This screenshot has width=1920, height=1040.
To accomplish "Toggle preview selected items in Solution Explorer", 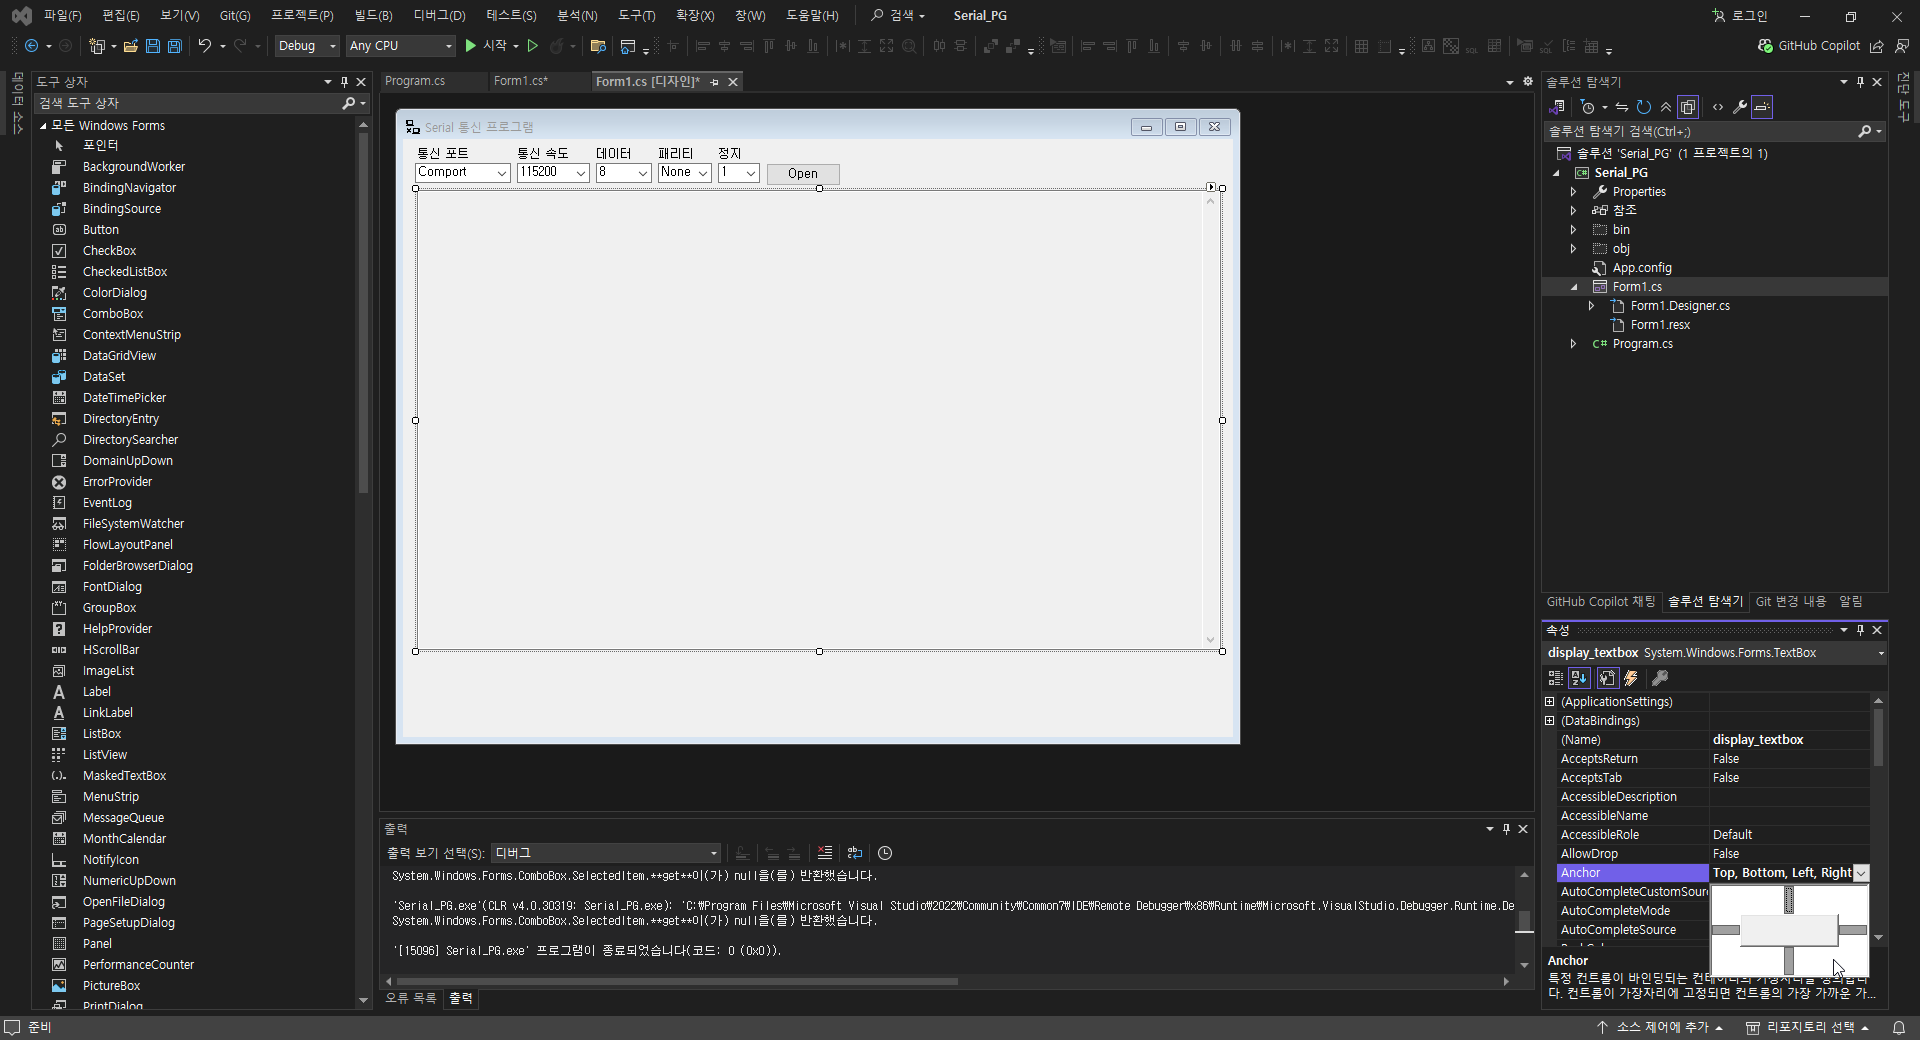I will pos(1762,107).
